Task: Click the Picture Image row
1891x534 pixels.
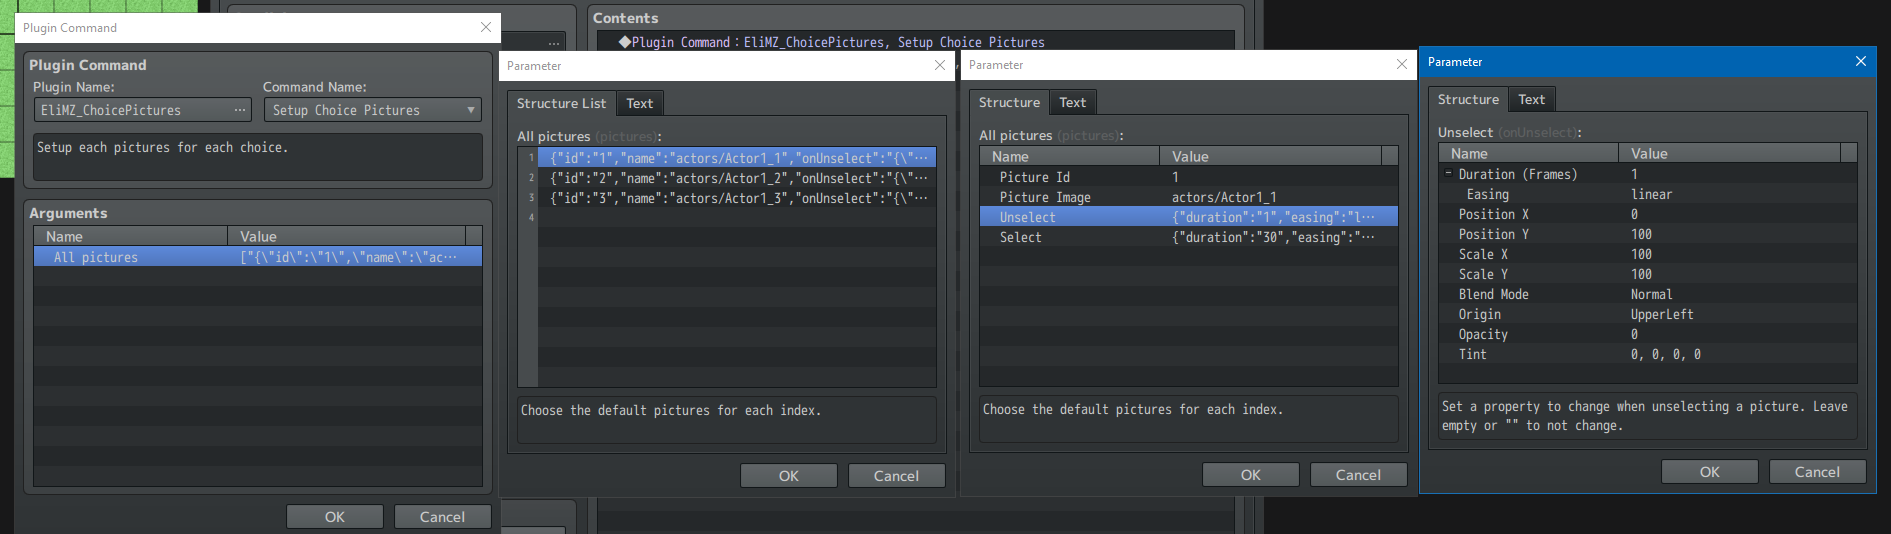Action: pyautogui.click(x=1188, y=197)
